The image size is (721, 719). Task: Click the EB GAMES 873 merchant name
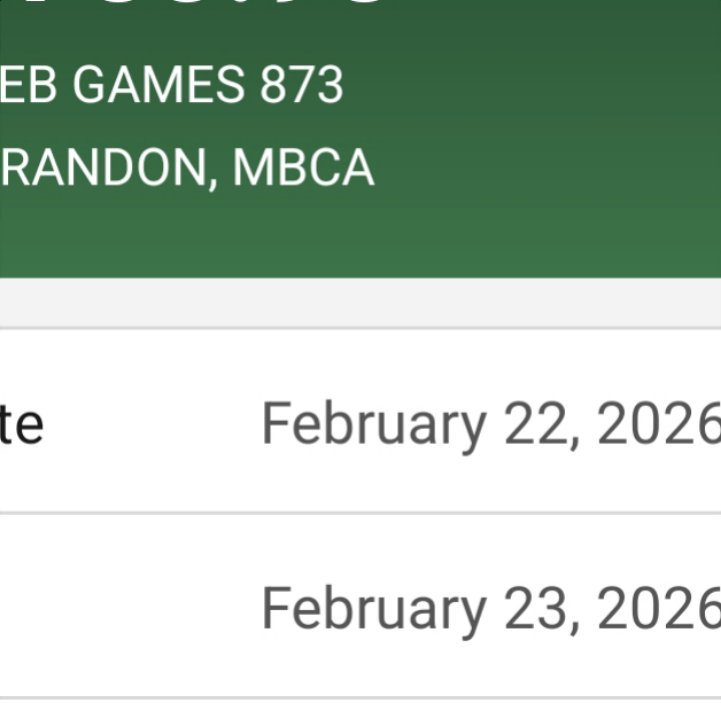point(170,86)
